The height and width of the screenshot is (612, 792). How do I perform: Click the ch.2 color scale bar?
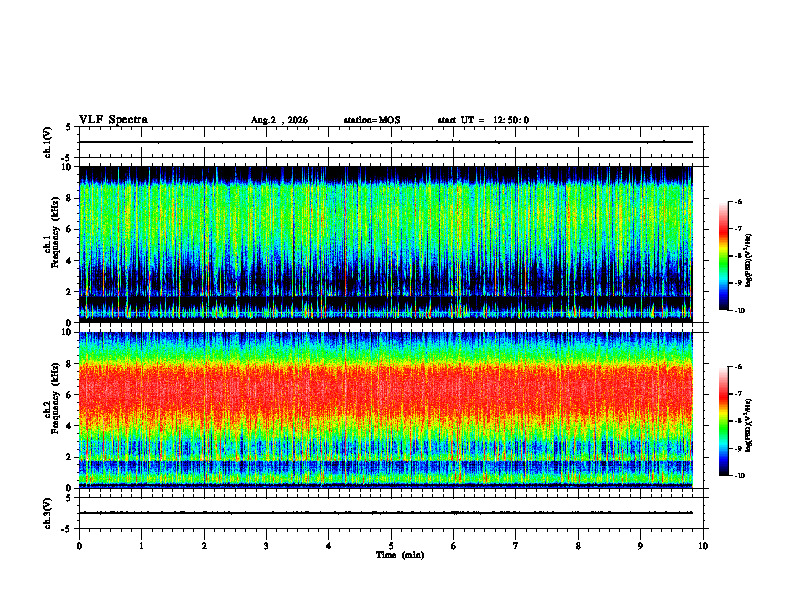(723, 421)
